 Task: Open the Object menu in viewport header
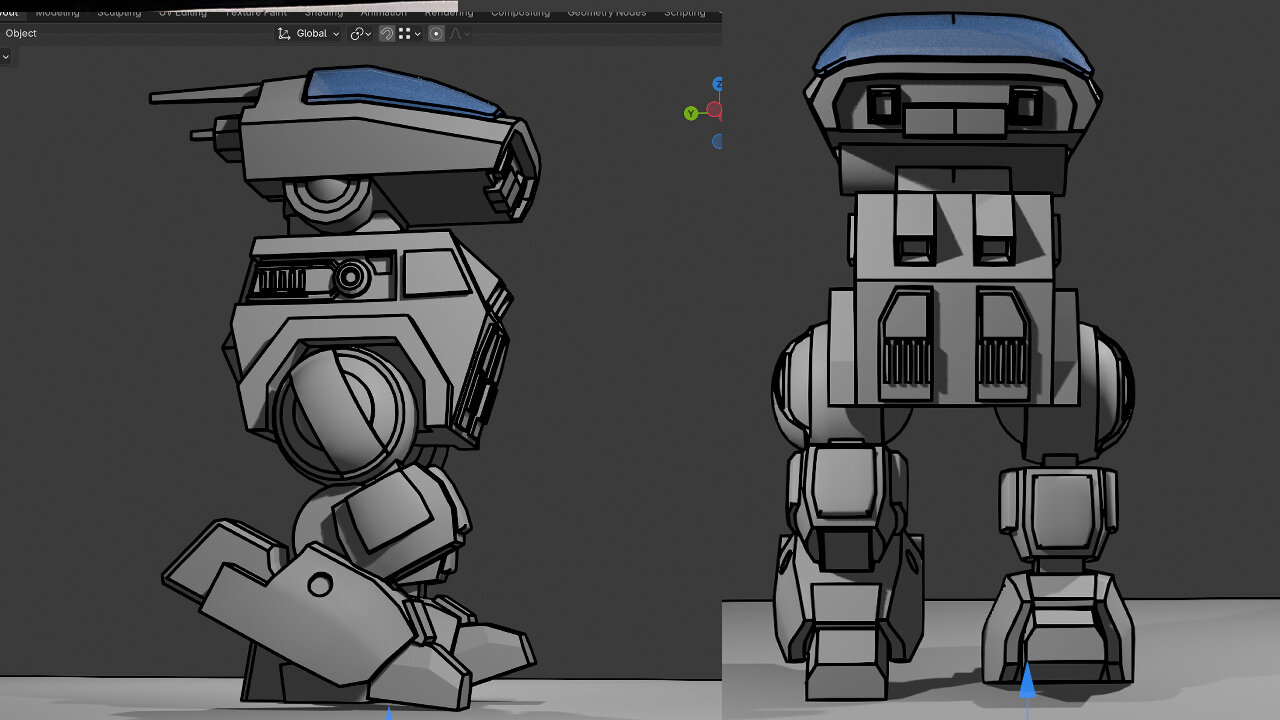click(x=21, y=33)
